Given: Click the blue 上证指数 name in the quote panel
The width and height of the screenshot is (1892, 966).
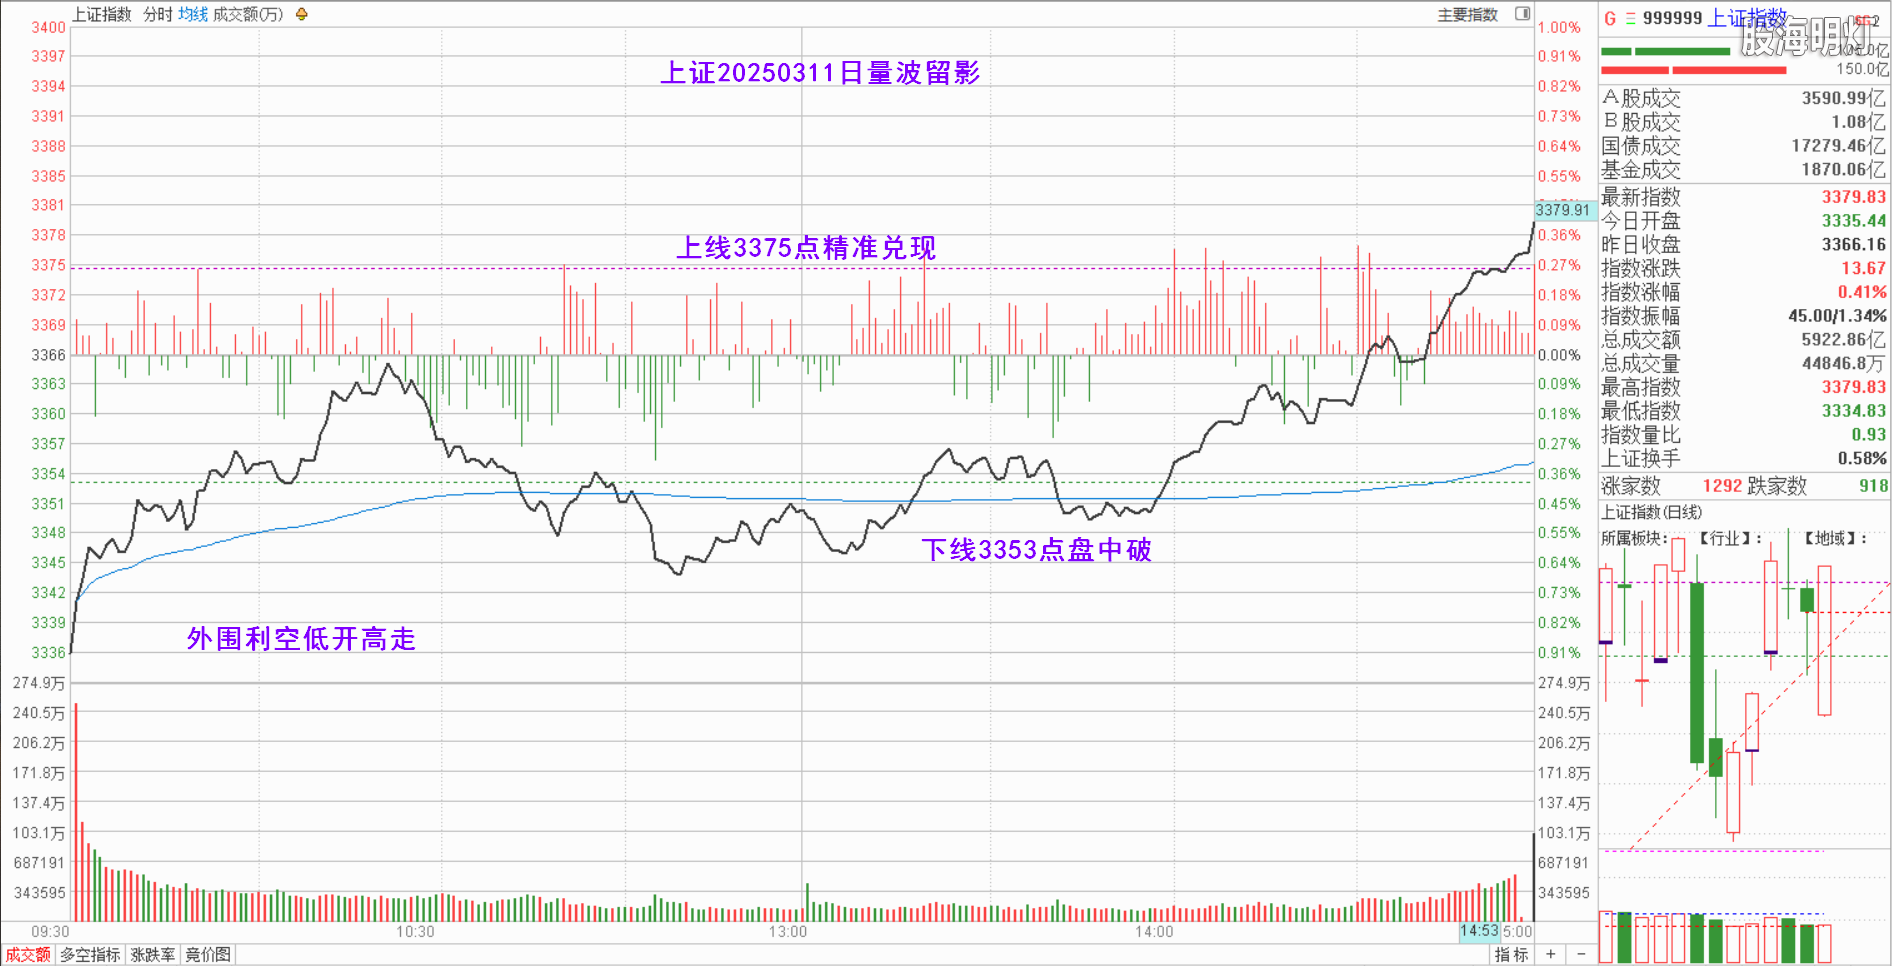Looking at the screenshot, I should click(x=1747, y=18).
